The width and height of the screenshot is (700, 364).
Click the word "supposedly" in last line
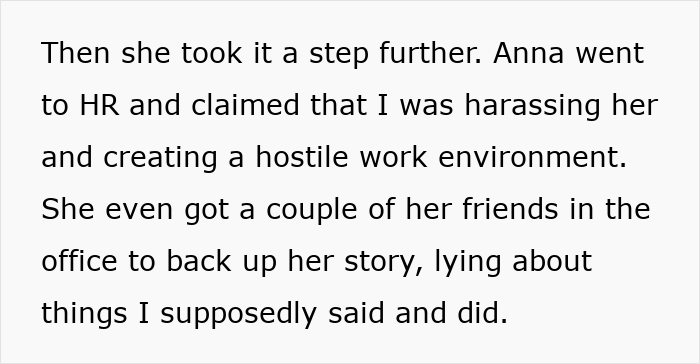tap(238, 315)
